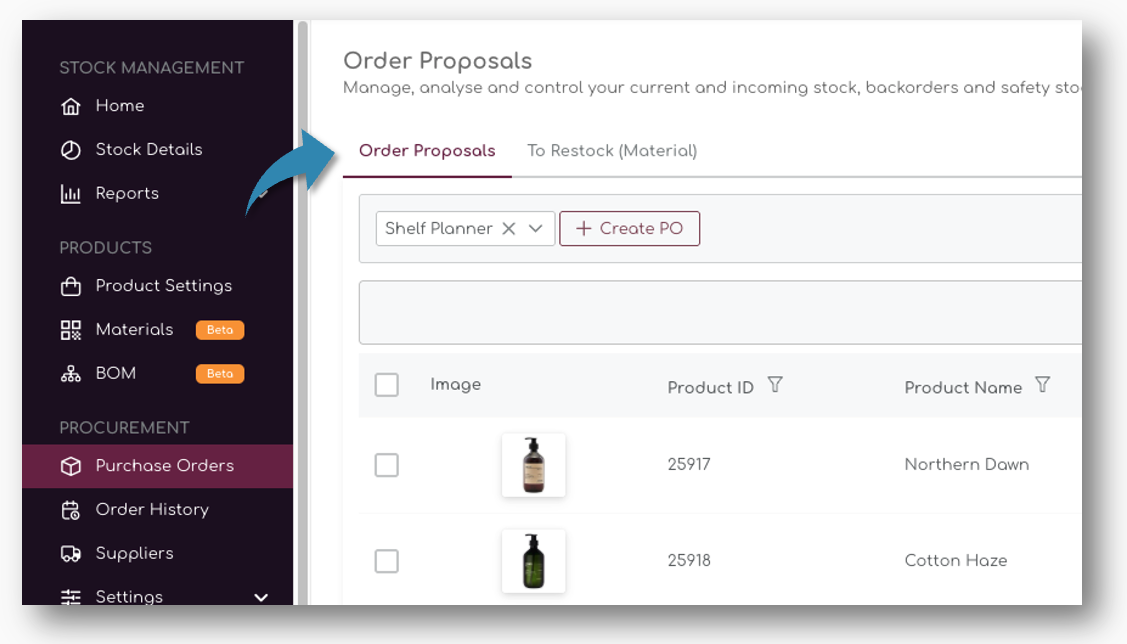Select the Order Proposals tab
The image size is (1127, 644).
click(427, 151)
